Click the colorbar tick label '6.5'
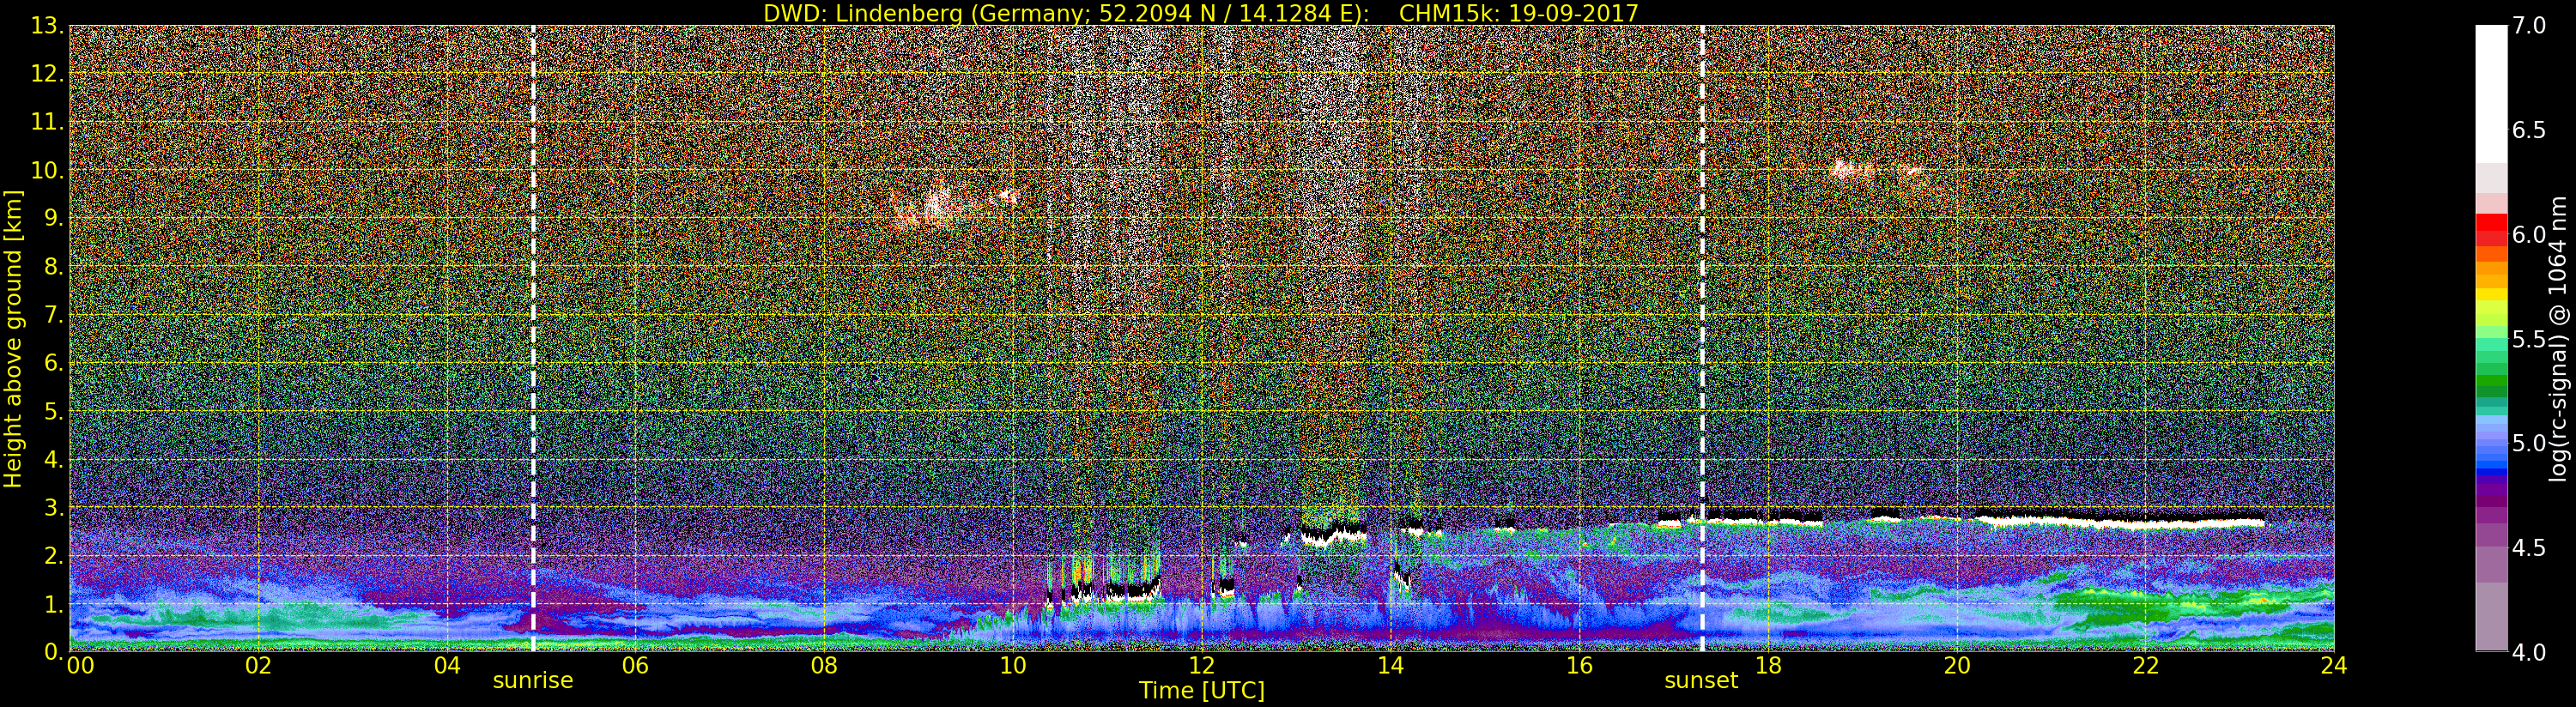 click(2529, 130)
